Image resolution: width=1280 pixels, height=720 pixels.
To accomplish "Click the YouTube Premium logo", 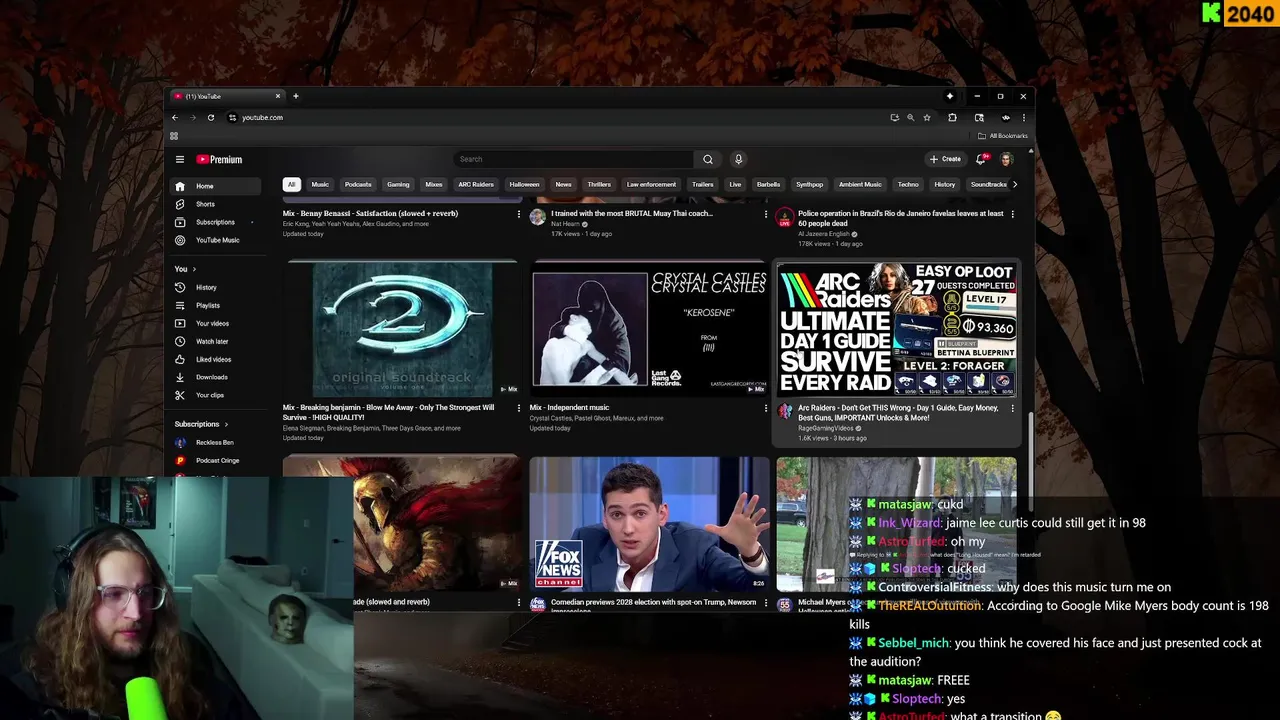I will pos(219,159).
